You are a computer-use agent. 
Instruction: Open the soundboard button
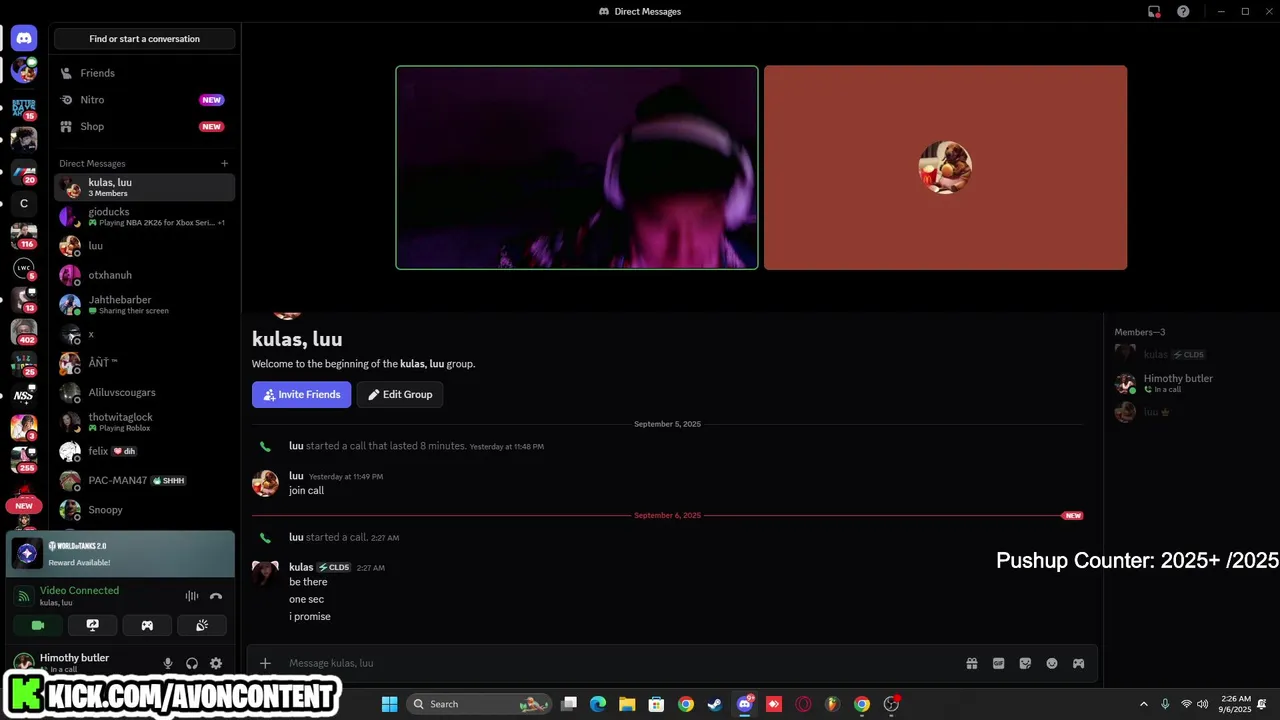[x=201, y=625]
